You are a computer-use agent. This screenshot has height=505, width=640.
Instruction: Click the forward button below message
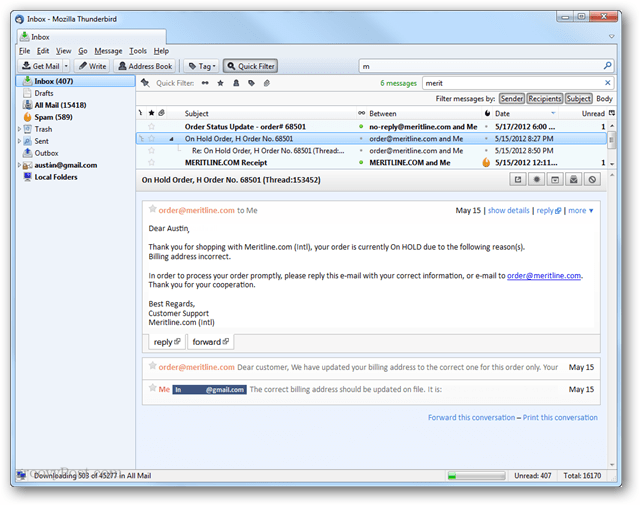point(210,342)
